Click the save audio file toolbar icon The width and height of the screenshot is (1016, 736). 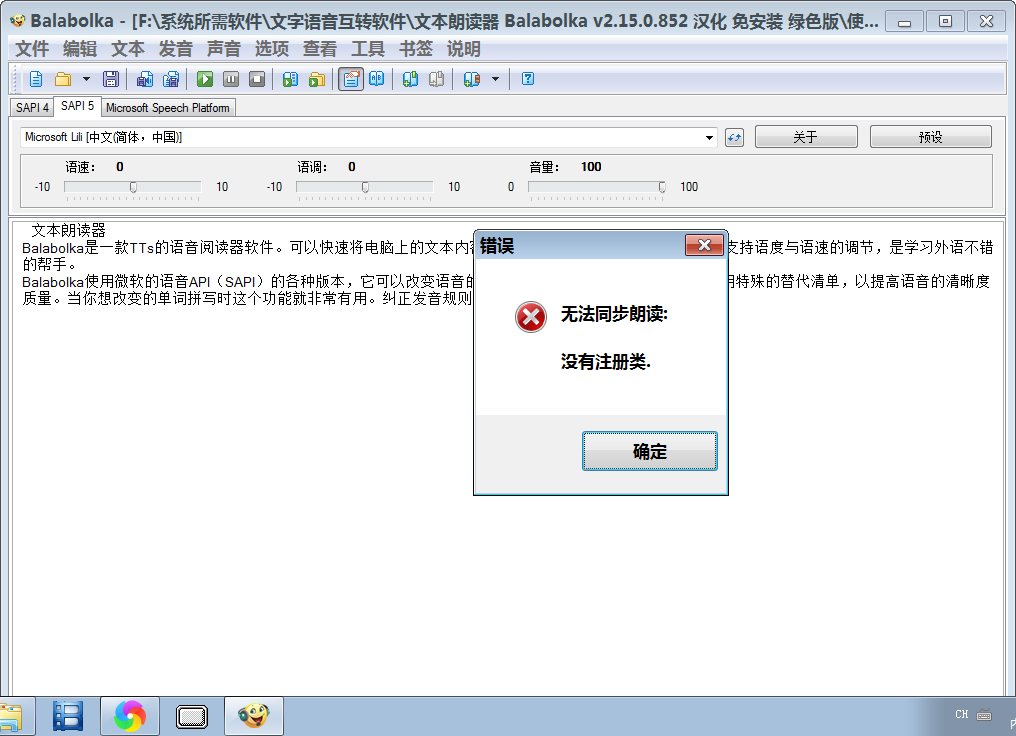click(144, 79)
